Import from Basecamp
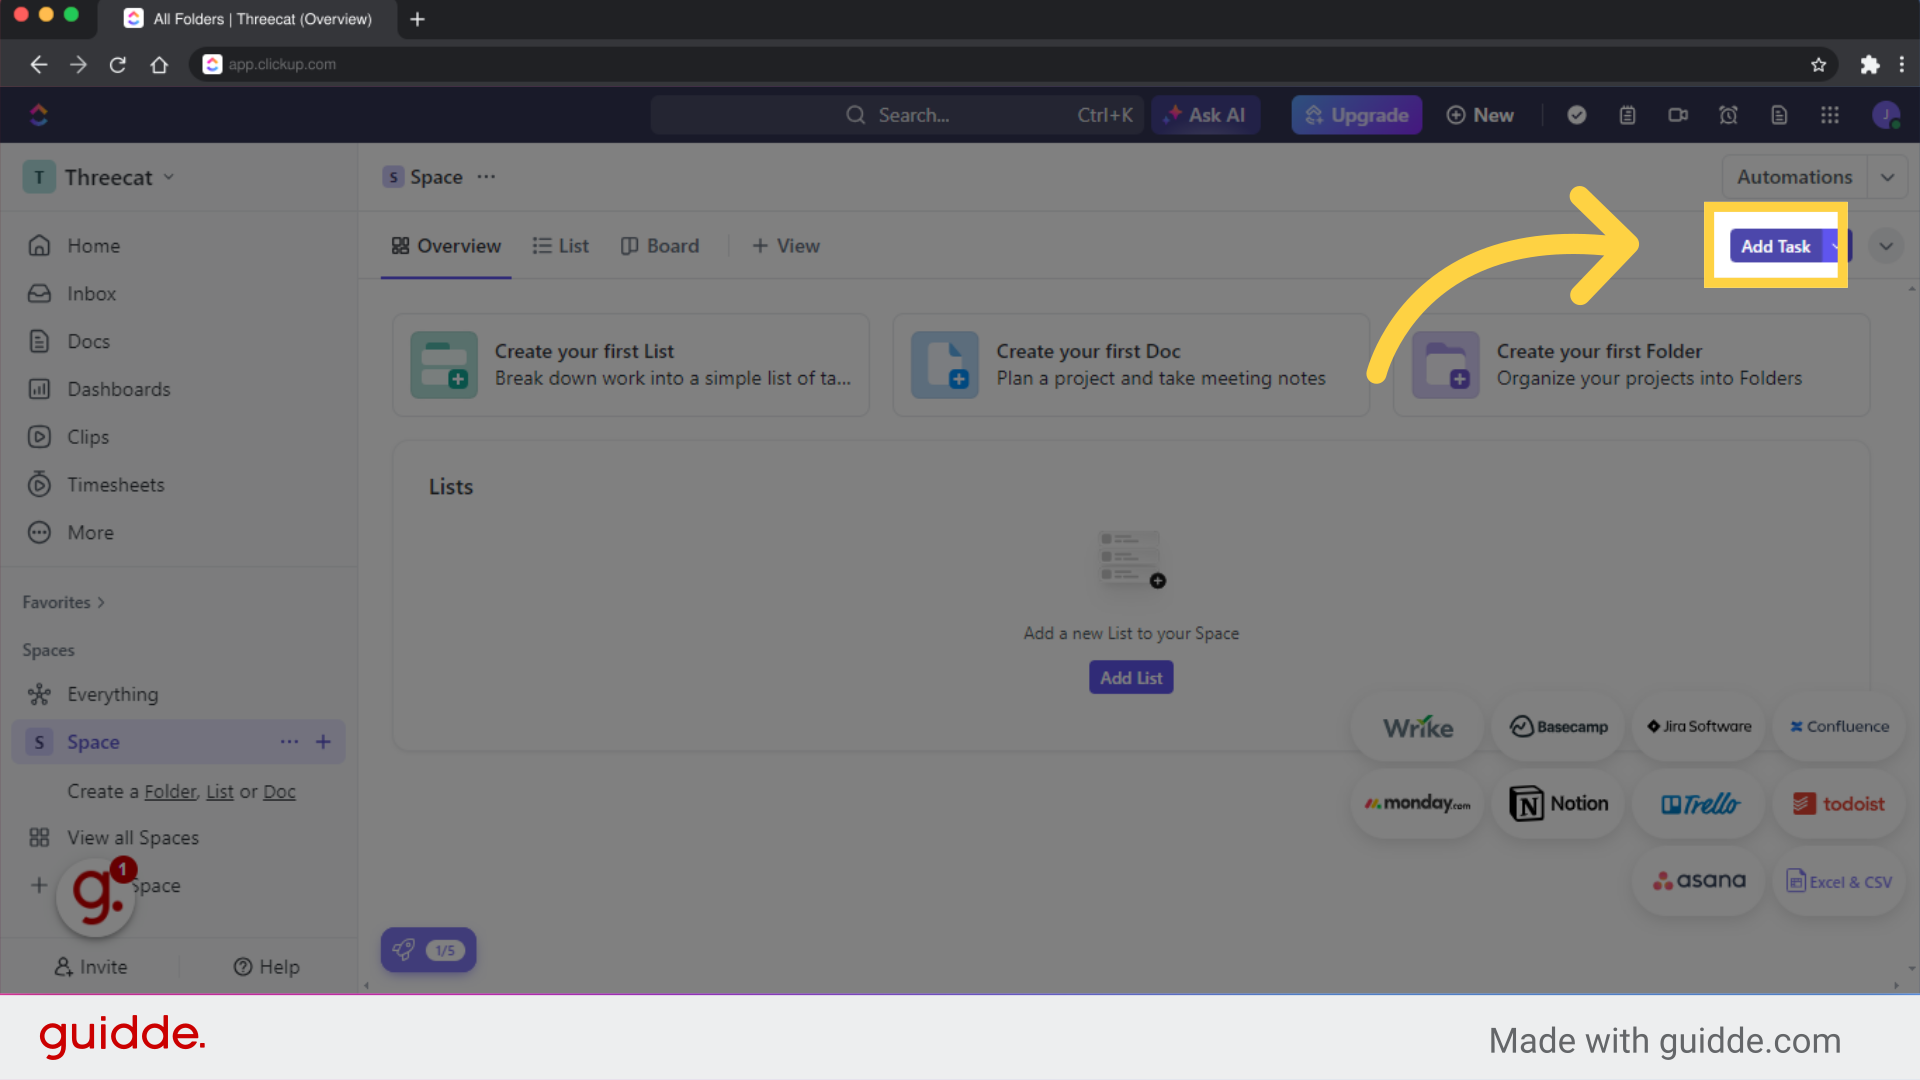 tap(1559, 727)
